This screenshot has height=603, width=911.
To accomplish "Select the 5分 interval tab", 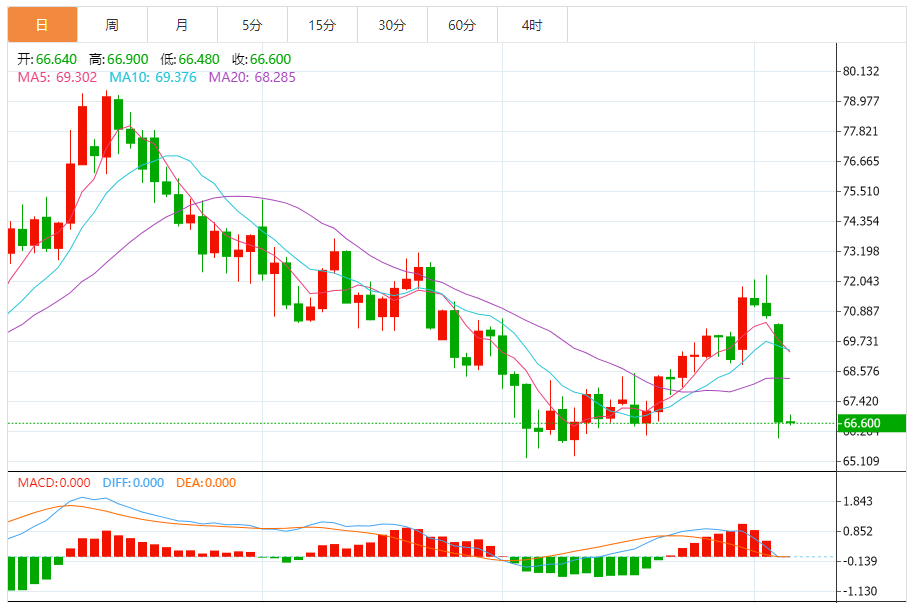I will (x=252, y=23).
